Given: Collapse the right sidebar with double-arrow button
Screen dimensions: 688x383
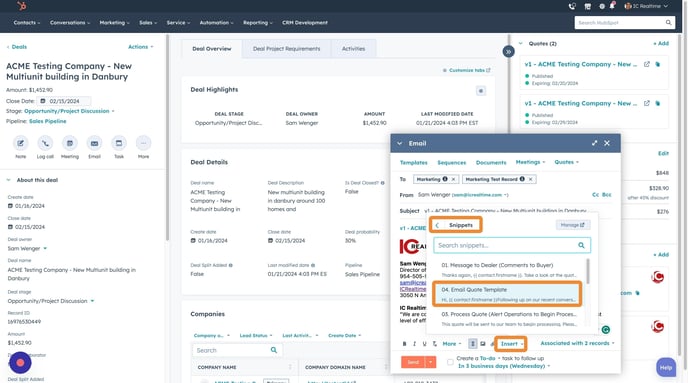Looking at the screenshot, I should pyautogui.click(x=508, y=52).
